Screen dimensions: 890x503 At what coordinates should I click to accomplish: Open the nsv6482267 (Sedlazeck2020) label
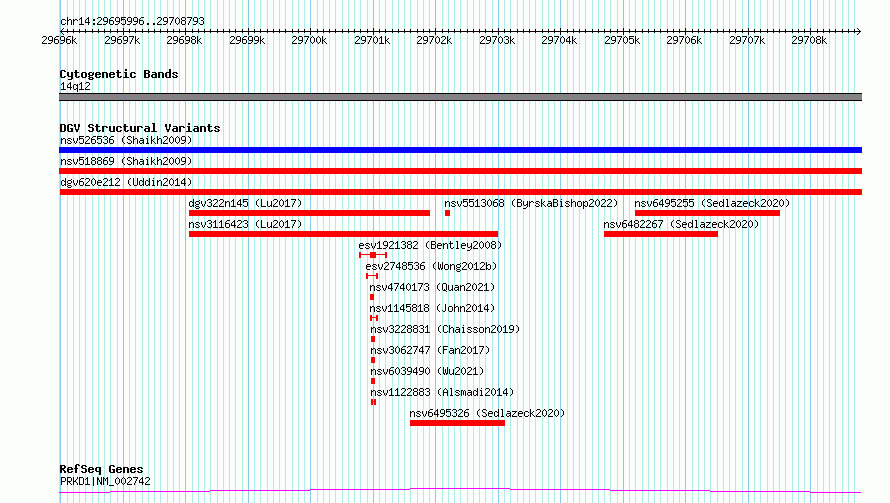[x=681, y=224]
